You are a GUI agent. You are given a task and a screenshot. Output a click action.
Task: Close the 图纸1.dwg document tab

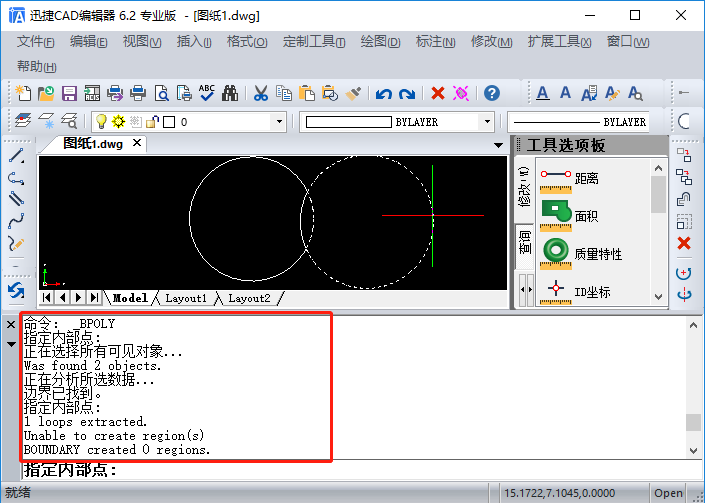point(137,143)
